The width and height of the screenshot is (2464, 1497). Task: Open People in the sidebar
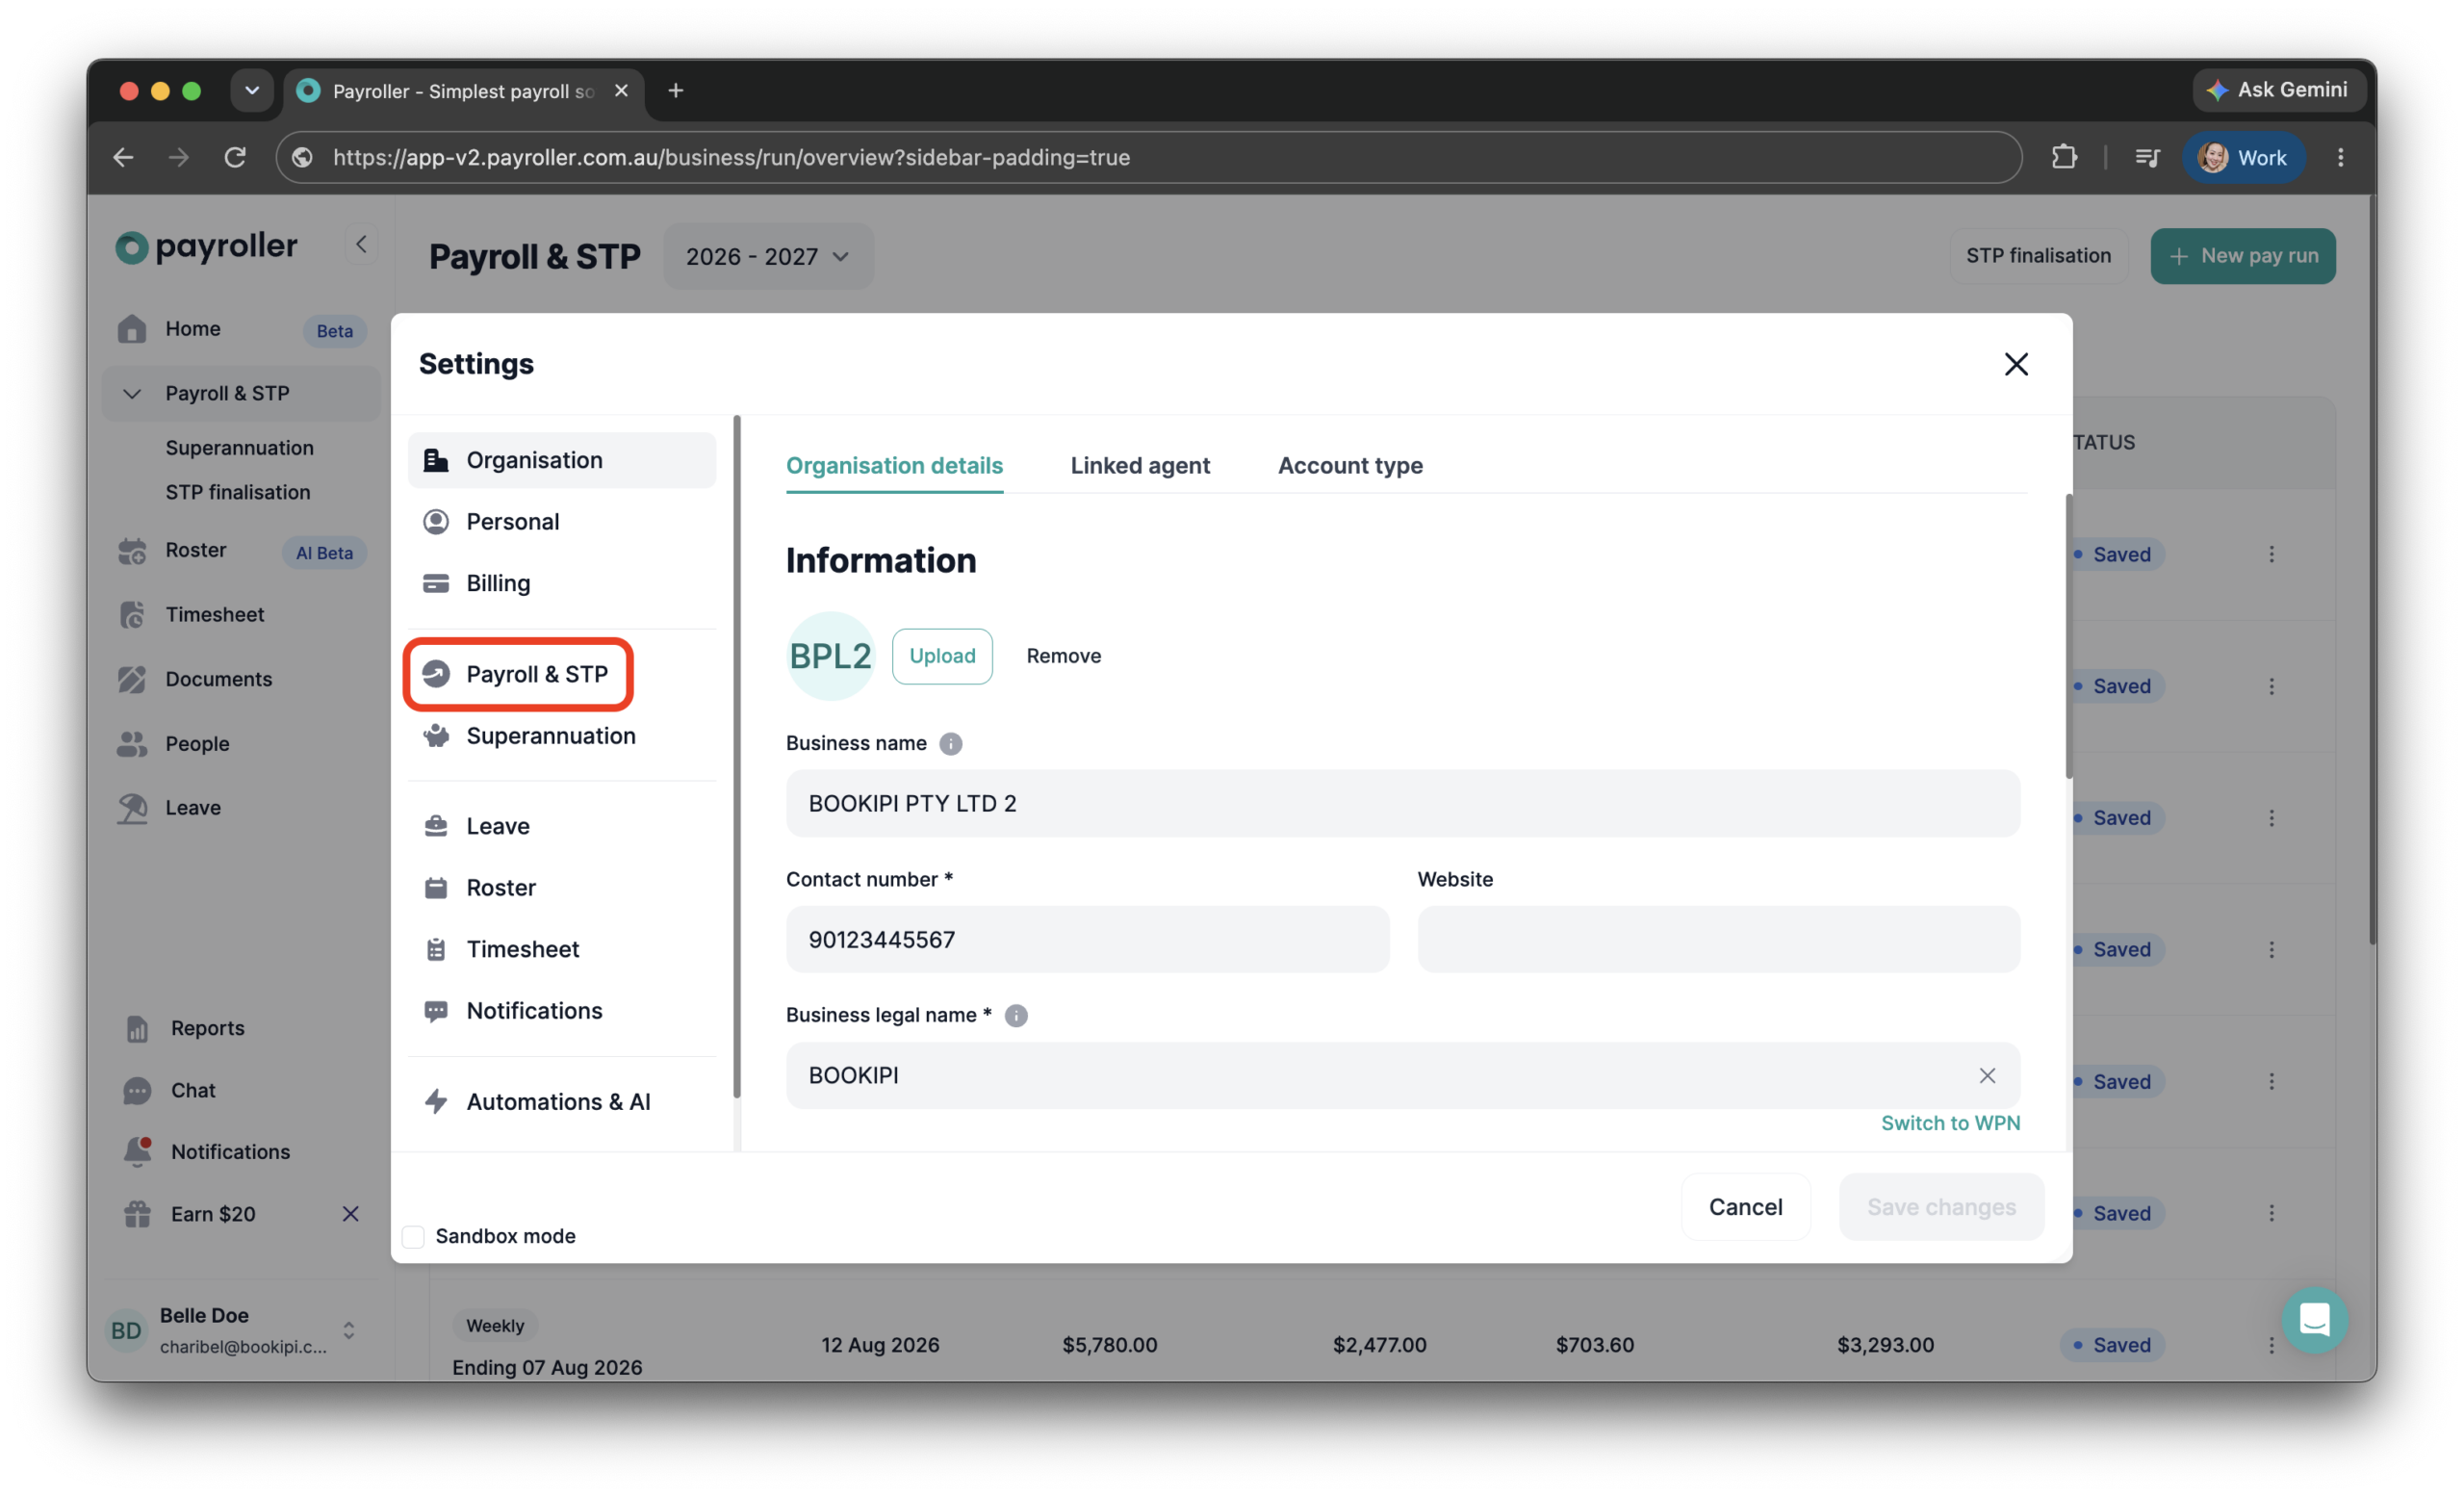coord(241,744)
